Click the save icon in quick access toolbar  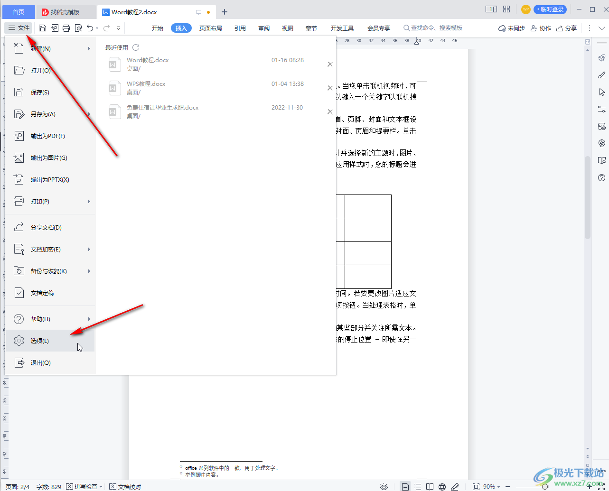coord(43,28)
